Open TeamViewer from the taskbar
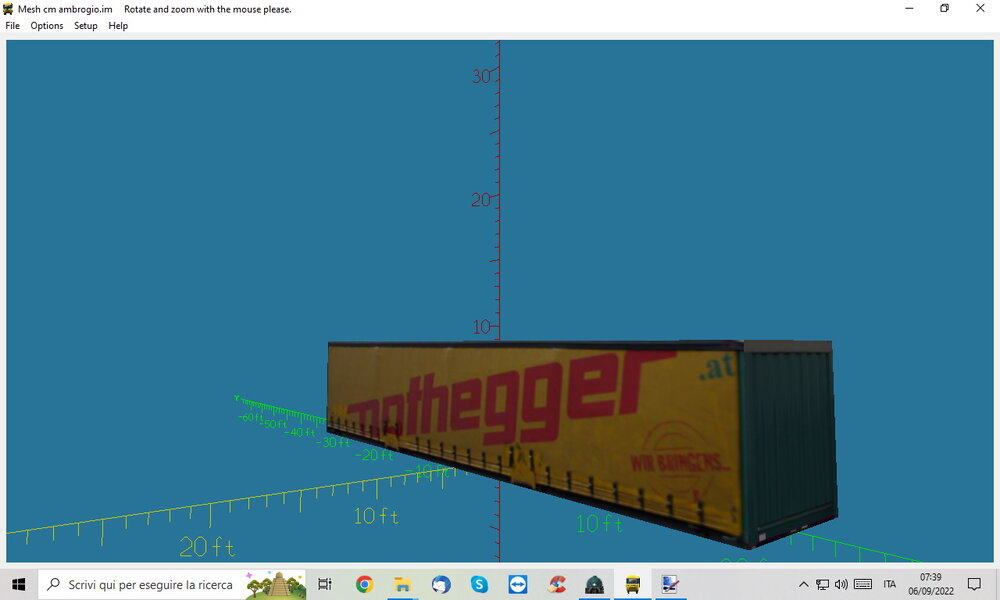 pyautogui.click(x=517, y=584)
